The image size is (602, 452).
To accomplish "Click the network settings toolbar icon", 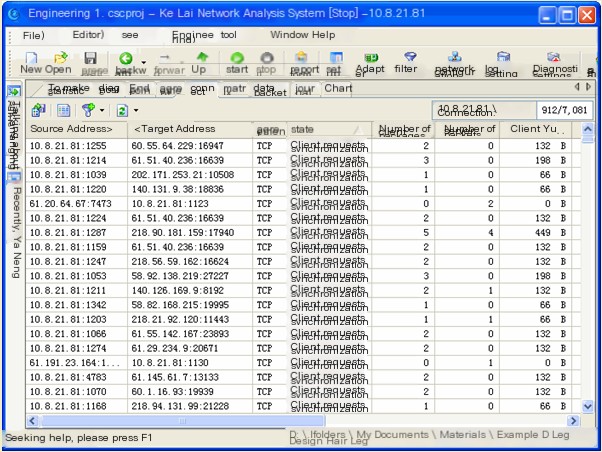I will pos(455,57).
